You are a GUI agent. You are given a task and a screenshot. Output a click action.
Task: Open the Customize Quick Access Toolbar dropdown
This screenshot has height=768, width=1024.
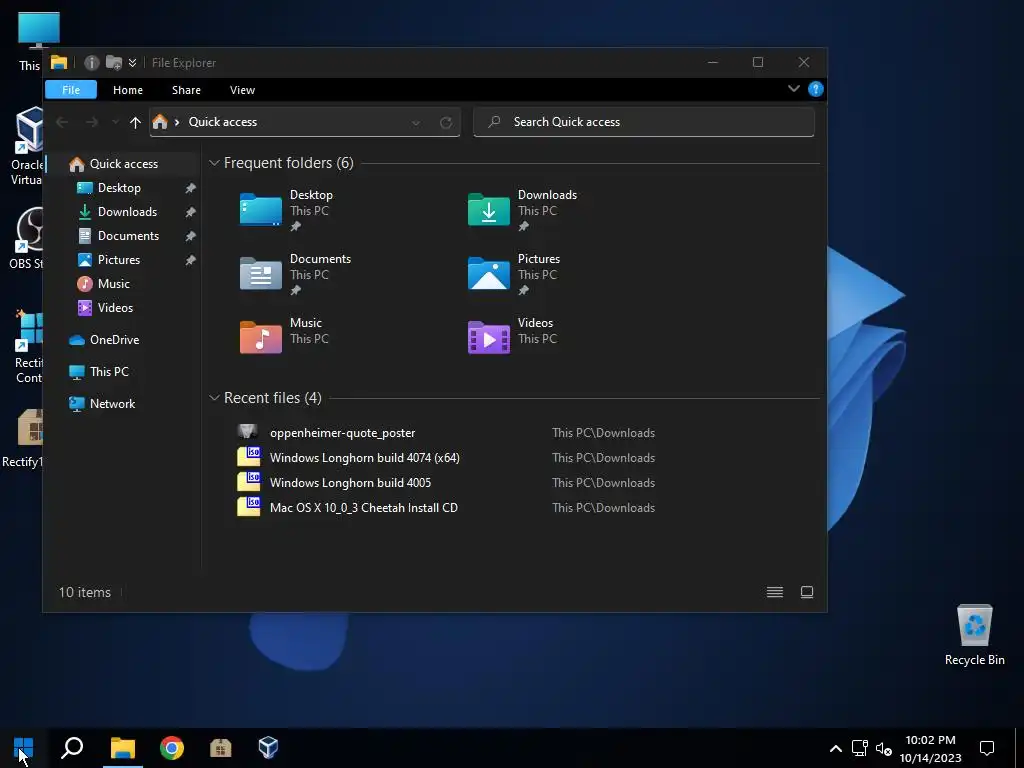point(133,63)
